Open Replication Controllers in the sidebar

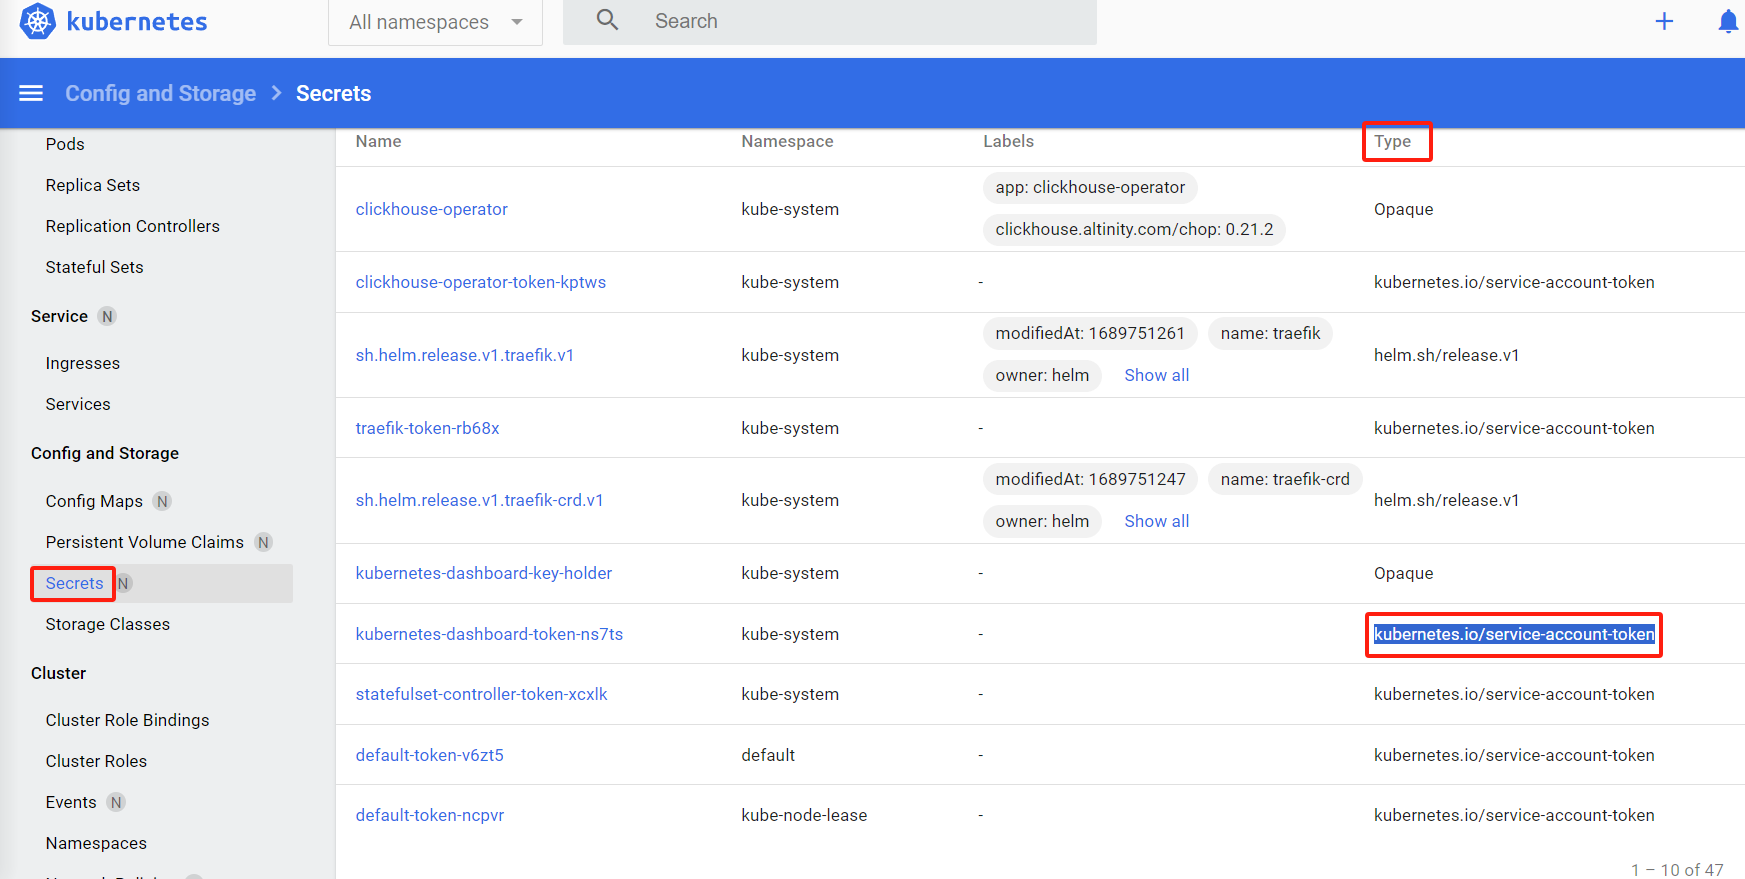[132, 226]
